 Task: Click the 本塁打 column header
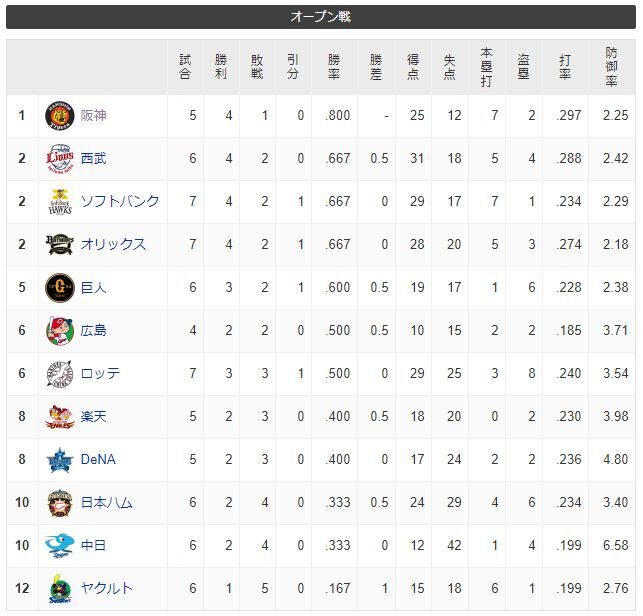[486, 67]
